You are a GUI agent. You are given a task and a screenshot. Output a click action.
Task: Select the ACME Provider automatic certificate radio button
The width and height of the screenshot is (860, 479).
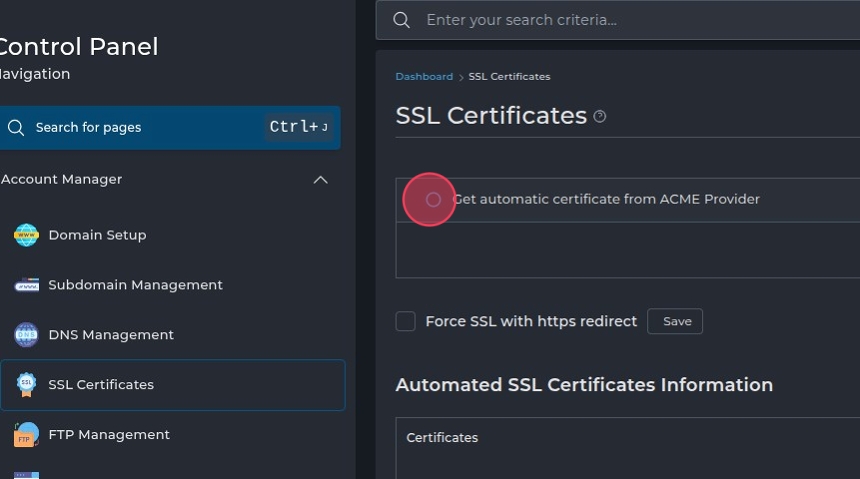(x=433, y=200)
